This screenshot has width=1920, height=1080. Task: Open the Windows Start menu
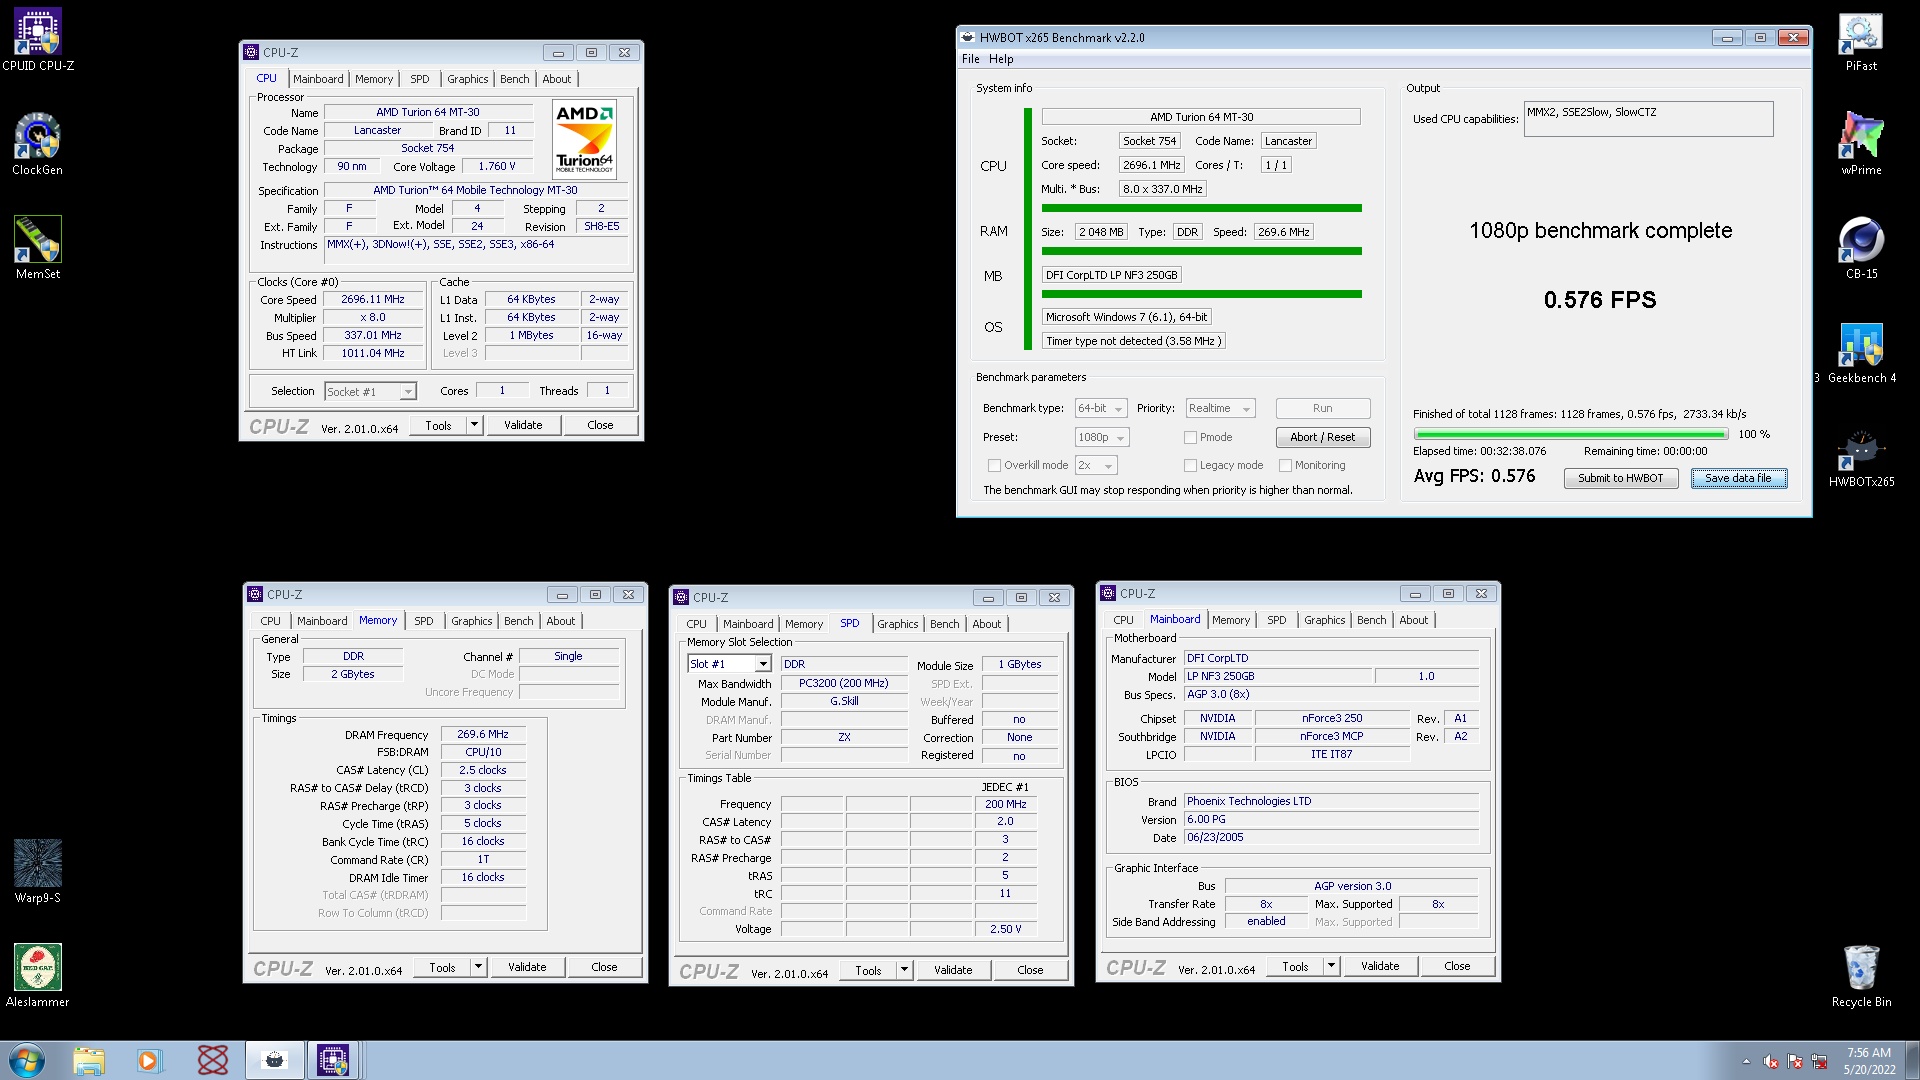click(27, 1060)
